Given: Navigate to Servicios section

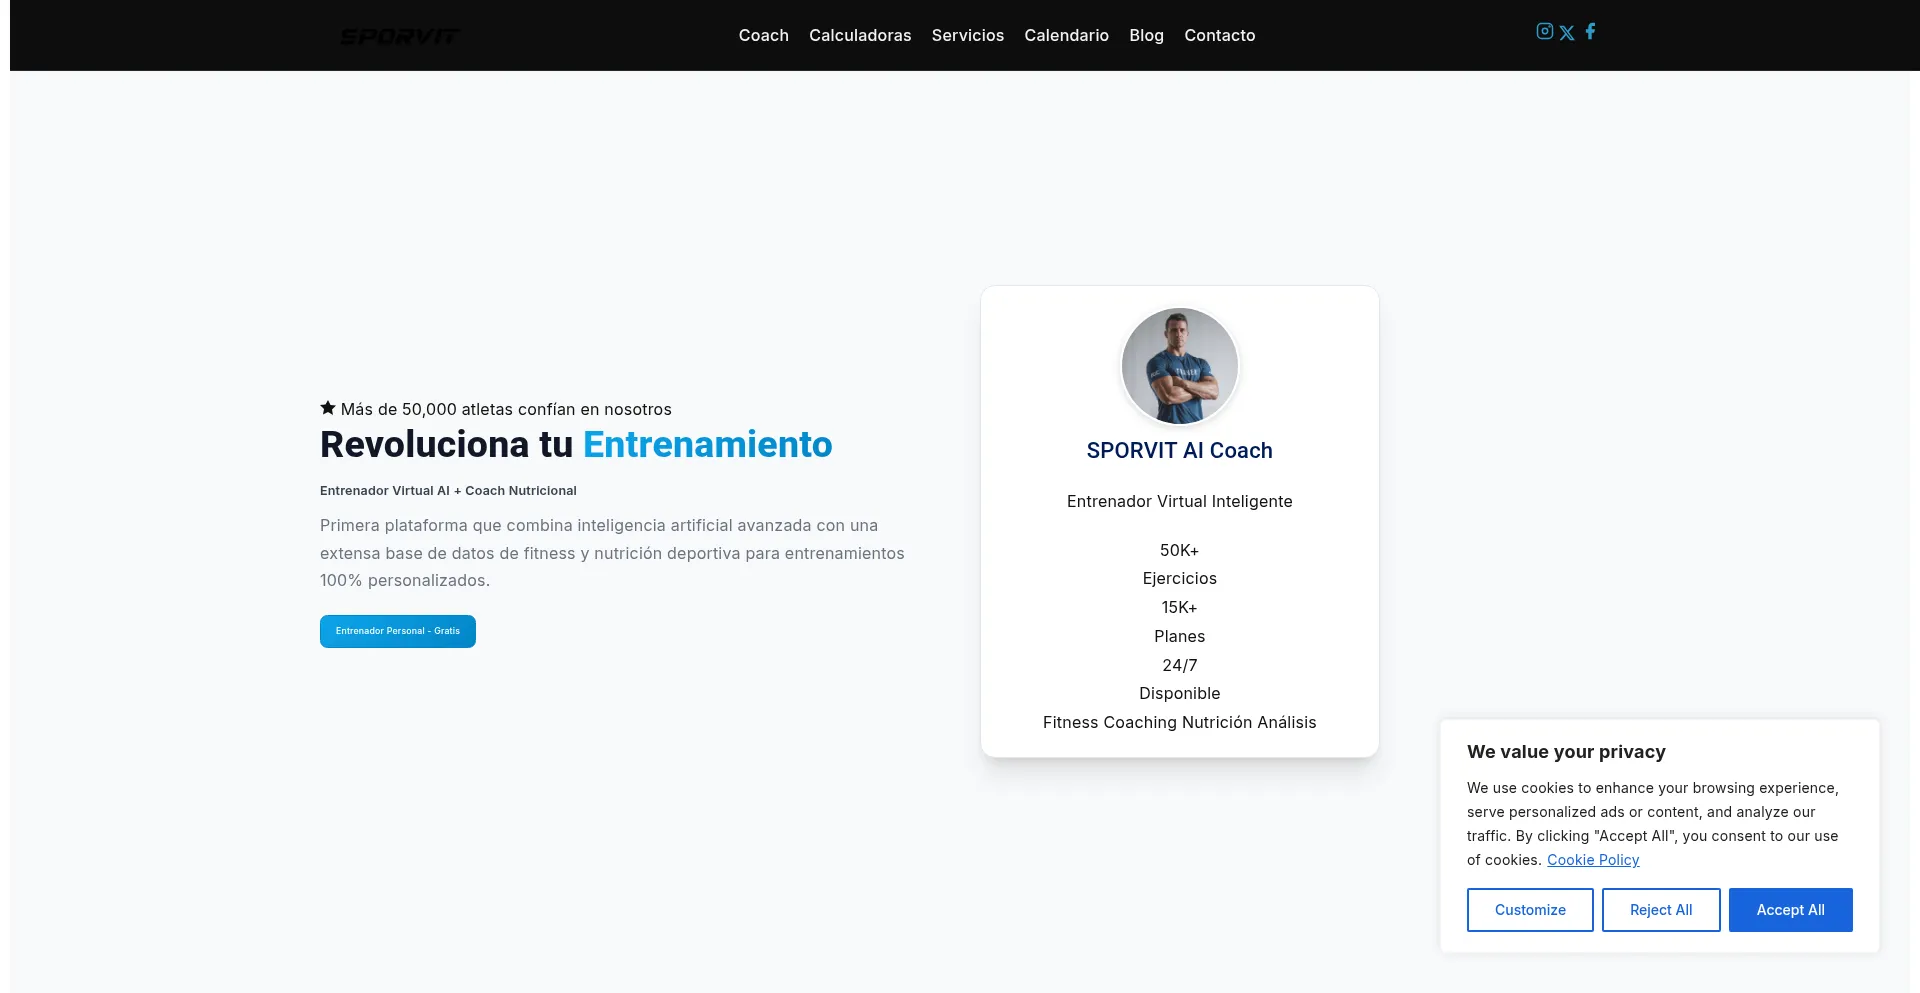Looking at the screenshot, I should tap(967, 35).
